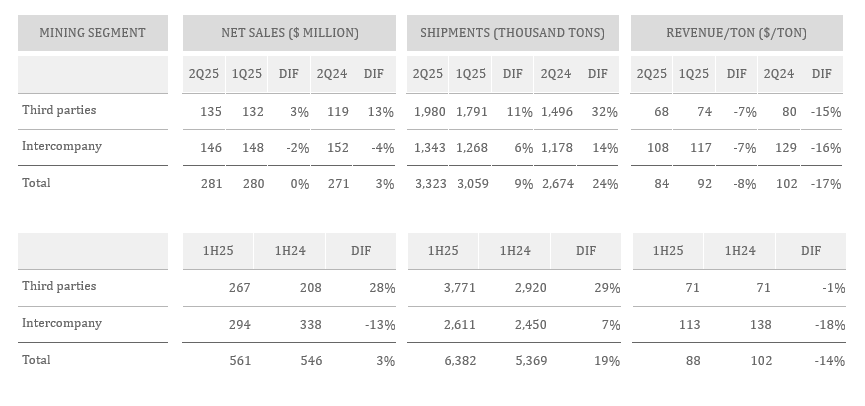Select the 1H25 header under Net Sales
Image resolution: width=865 pixels, height=406 pixels.
tap(217, 251)
